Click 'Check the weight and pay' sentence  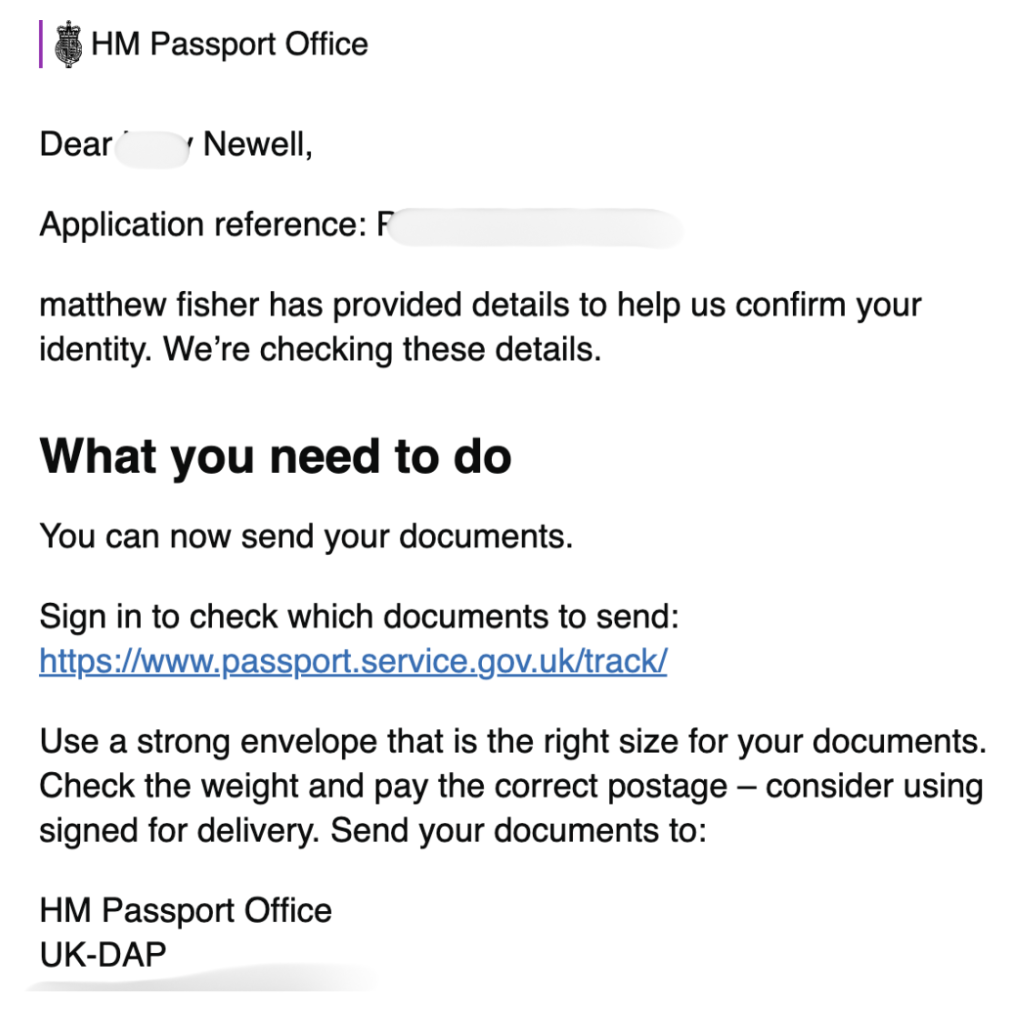tap(380, 786)
